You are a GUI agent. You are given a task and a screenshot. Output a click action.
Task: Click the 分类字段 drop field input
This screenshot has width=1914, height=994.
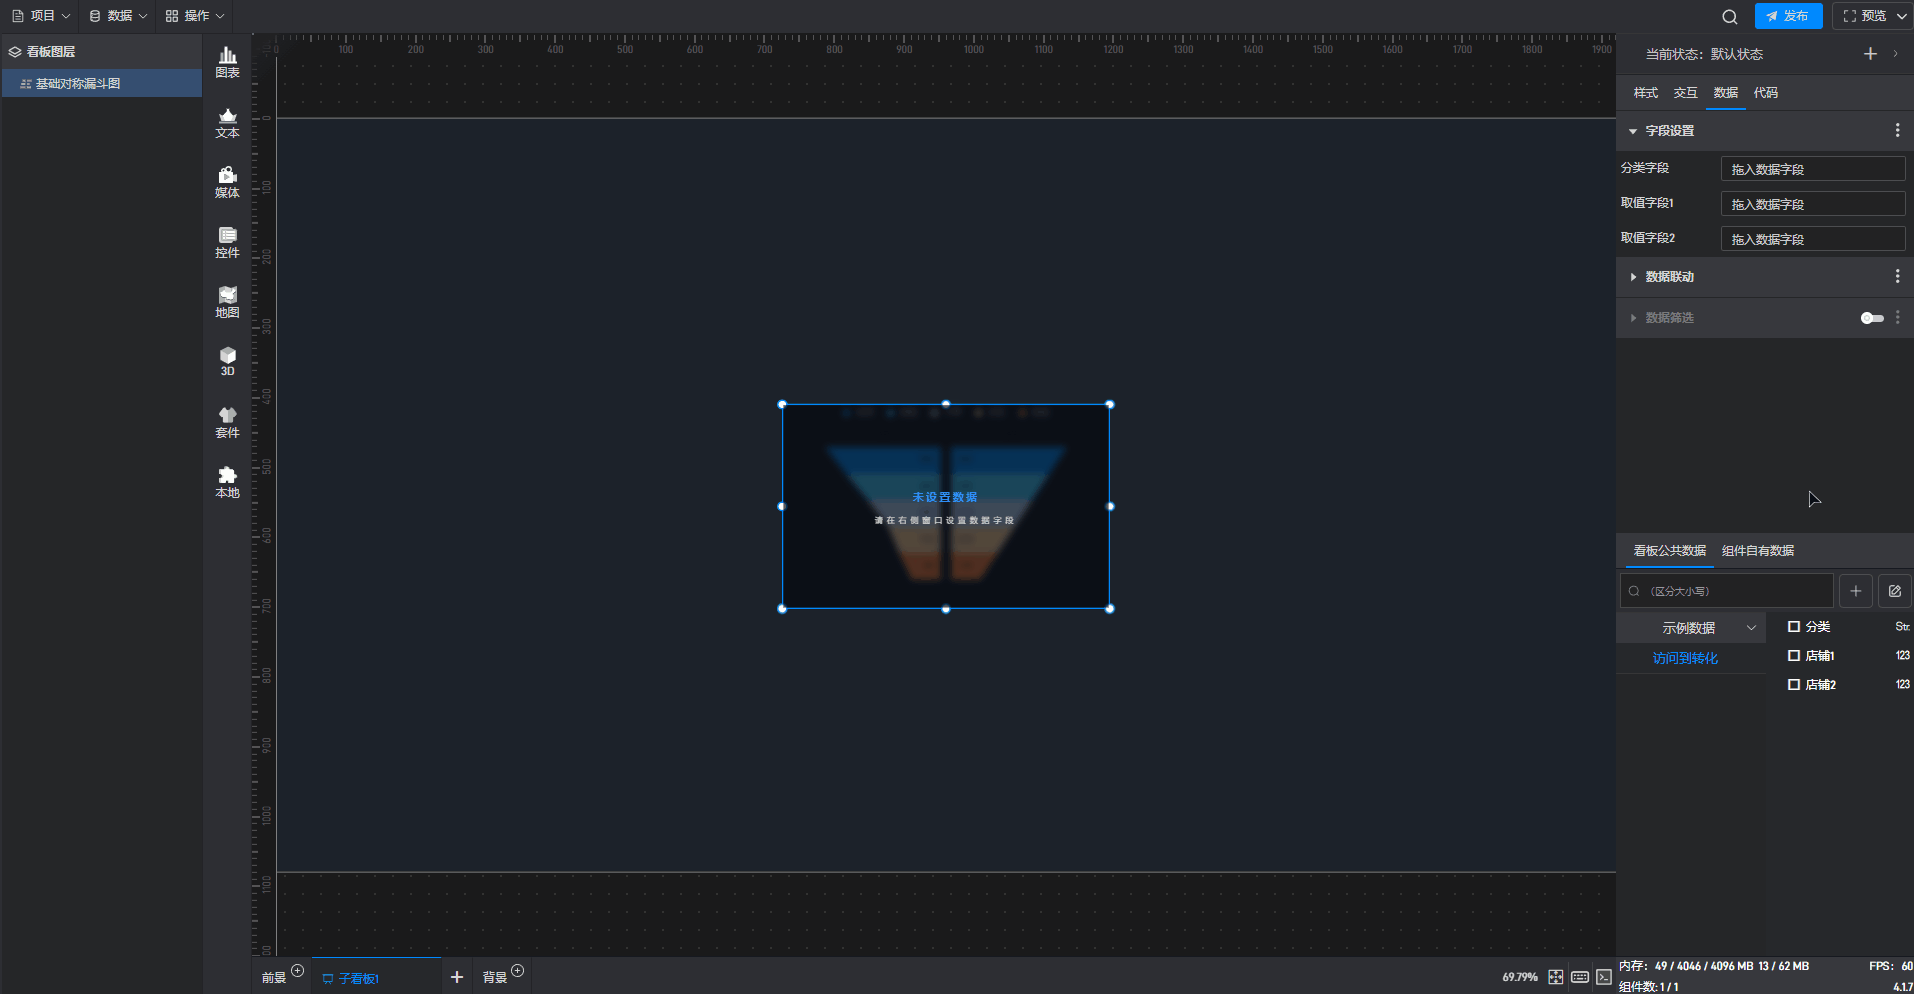(1811, 169)
